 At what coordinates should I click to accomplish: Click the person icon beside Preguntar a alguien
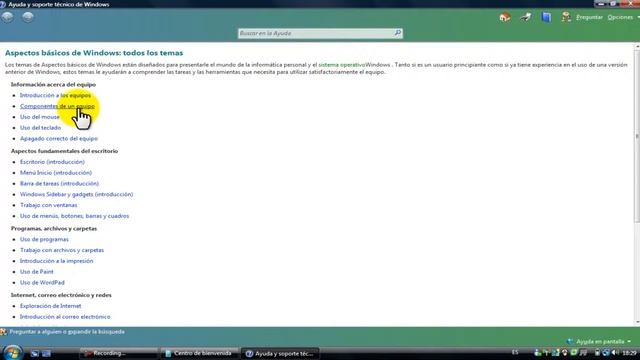4,332
